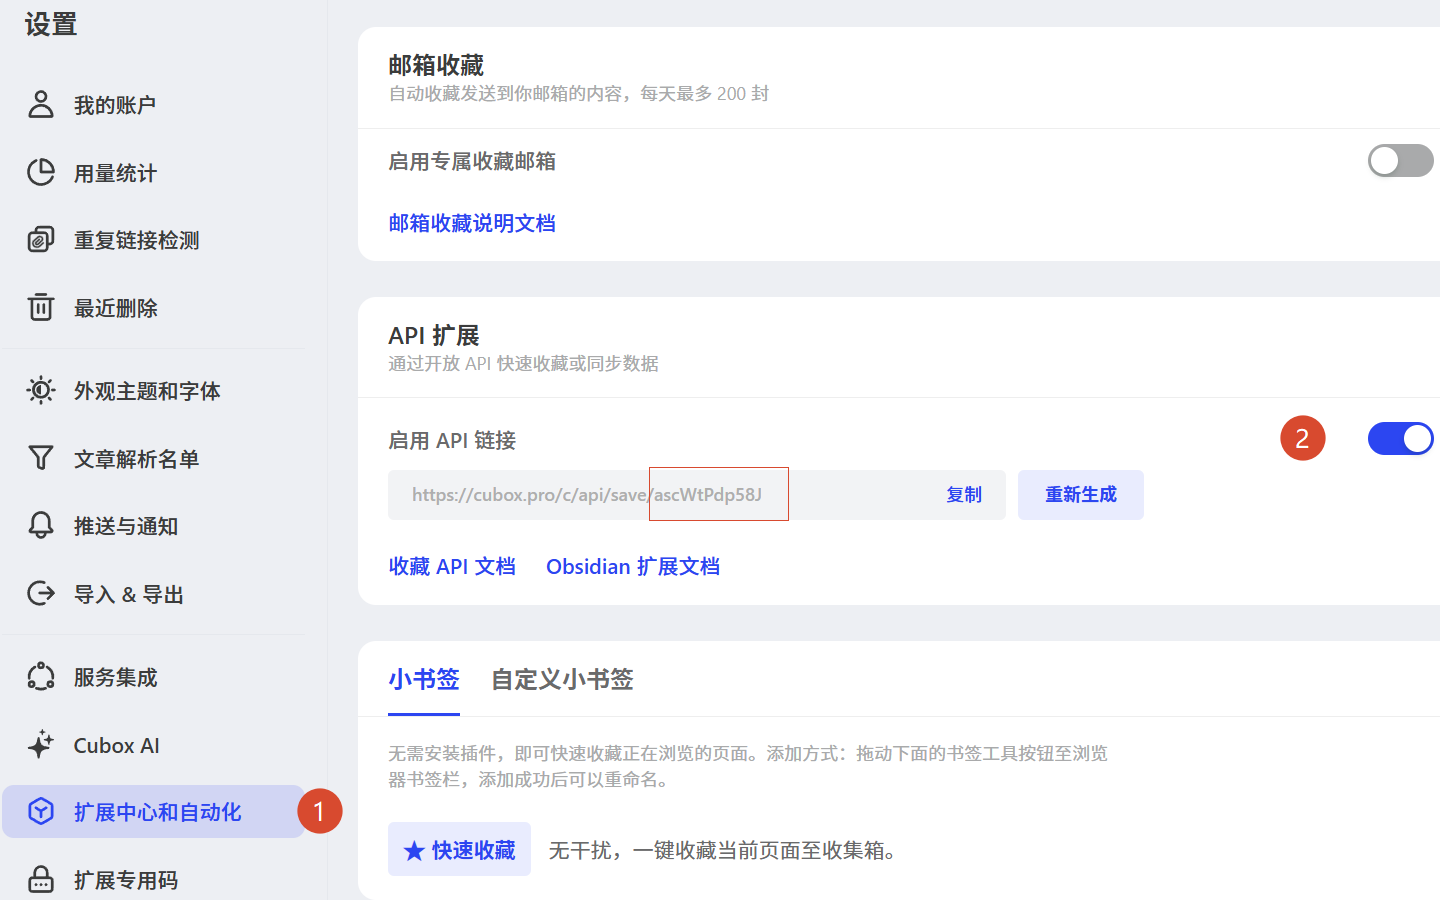Viewport: 1440px width, 900px height.
Task: Click the notifications bell icon
Action: click(x=41, y=525)
